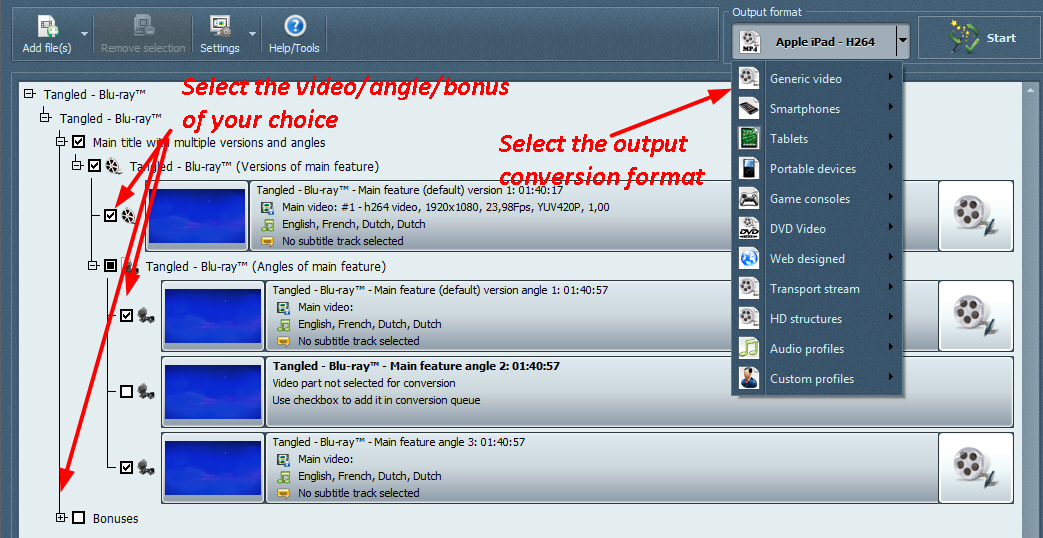The image size is (1043, 538).
Task: Click the Versions of main feature reel icon
Action: click(x=114, y=165)
